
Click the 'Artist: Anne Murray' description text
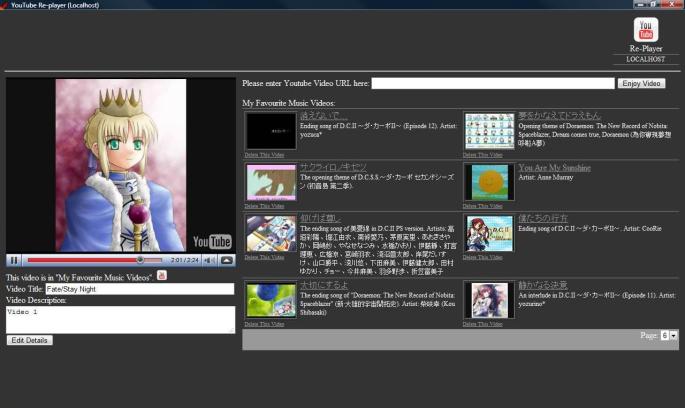546,177
